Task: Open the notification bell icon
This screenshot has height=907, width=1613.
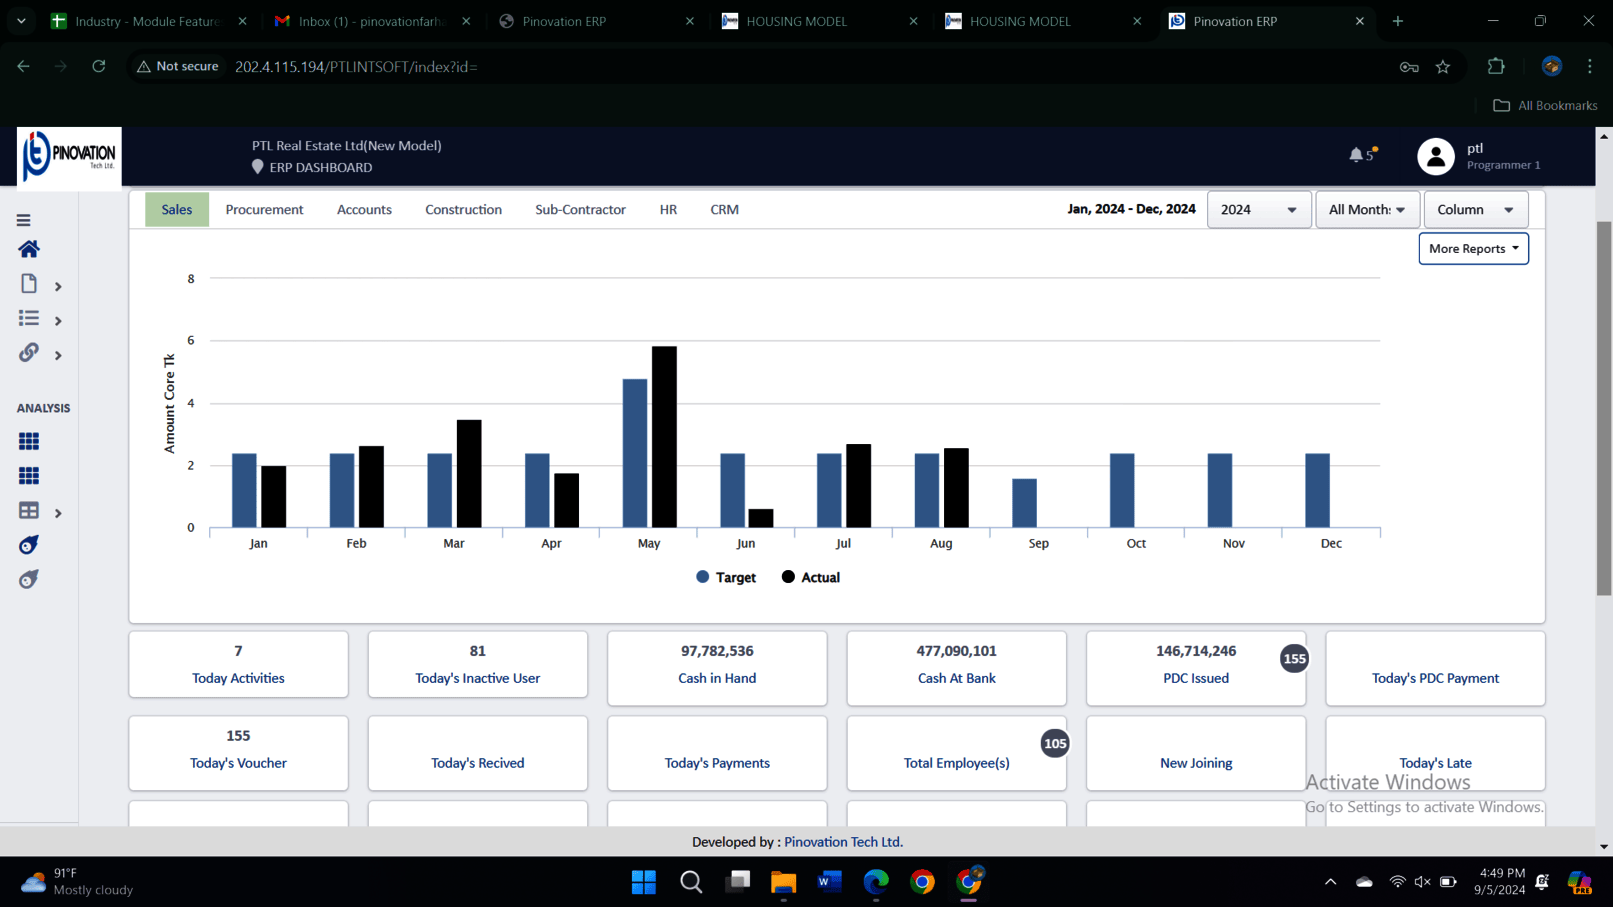Action: click(x=1356, y=155)
